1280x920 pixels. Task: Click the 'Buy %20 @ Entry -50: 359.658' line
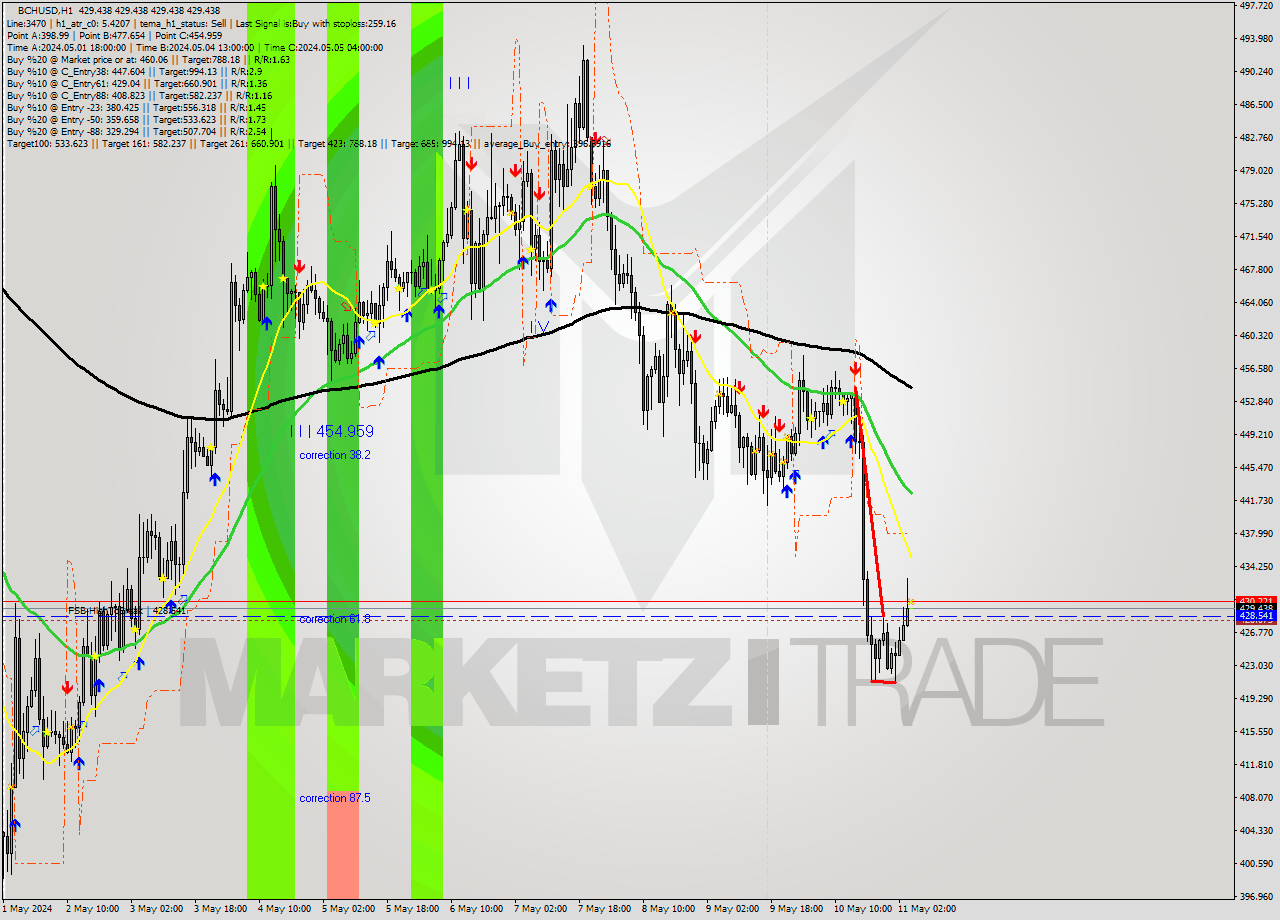tap(136, 119)
